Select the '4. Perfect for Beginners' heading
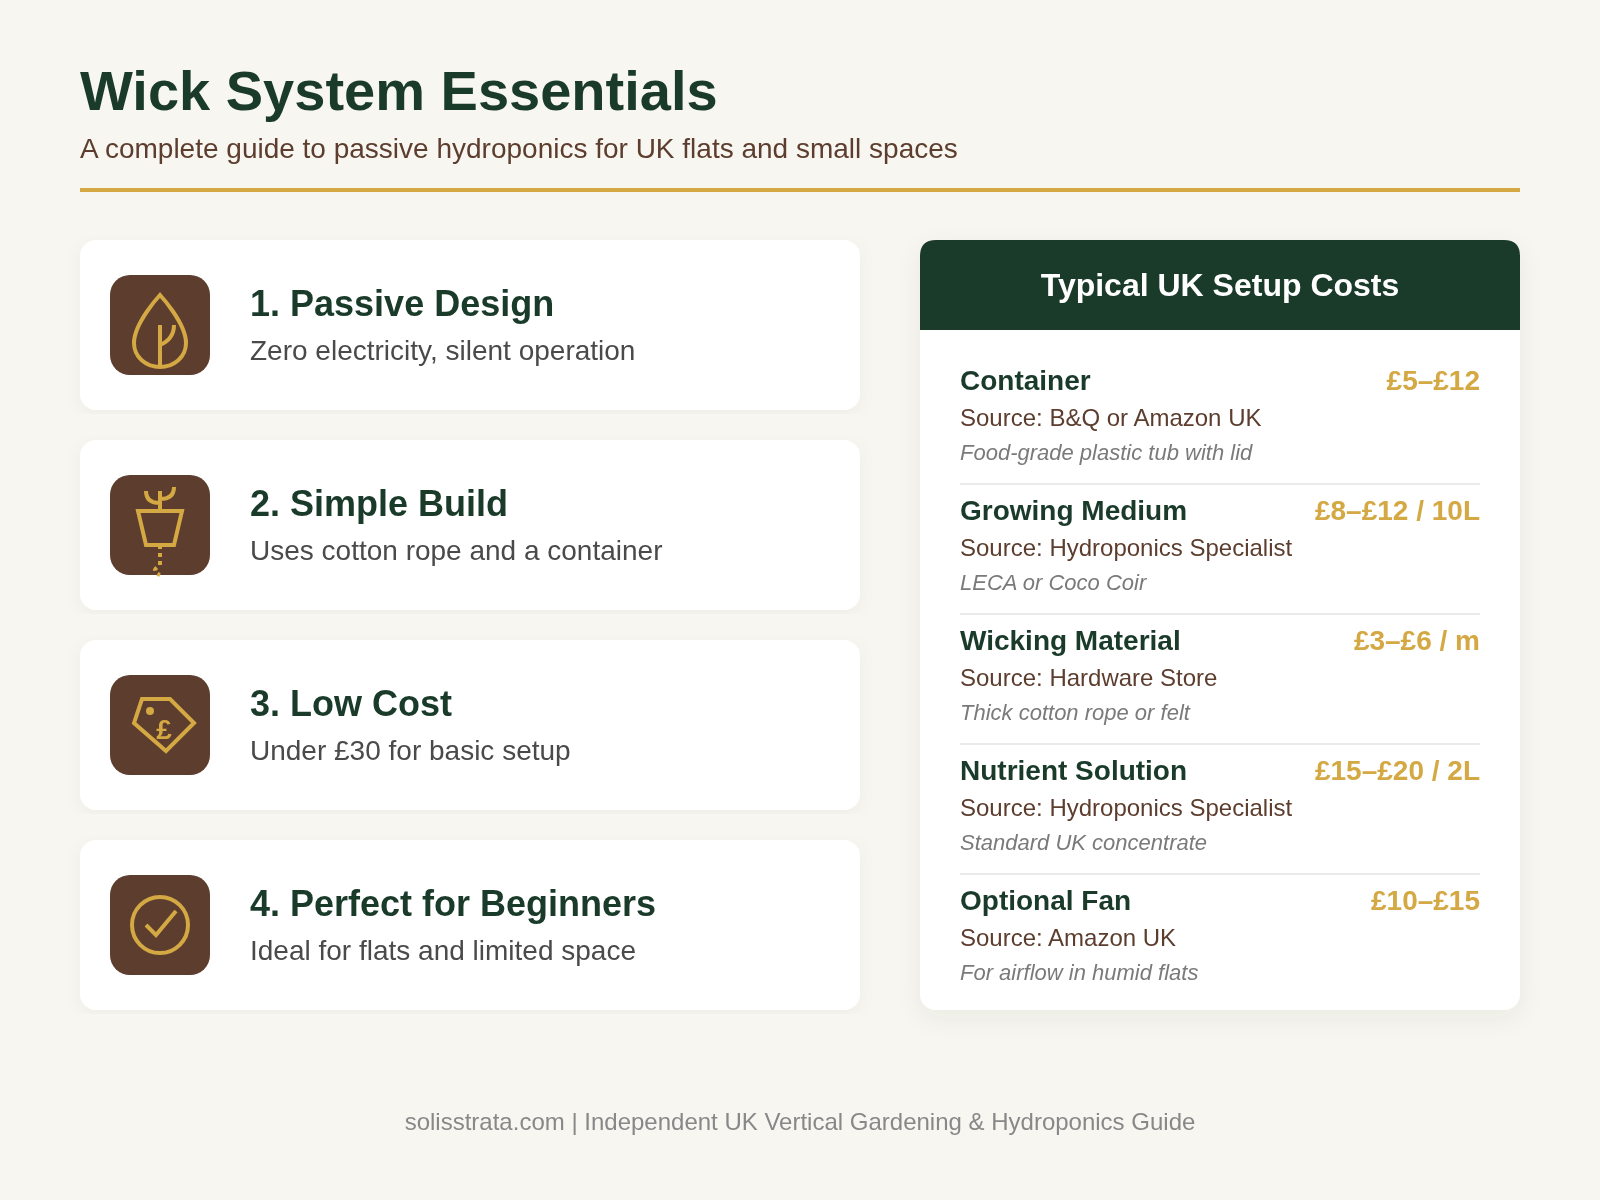Screen dimensions: 1600x1200 (x=453, y=904)
